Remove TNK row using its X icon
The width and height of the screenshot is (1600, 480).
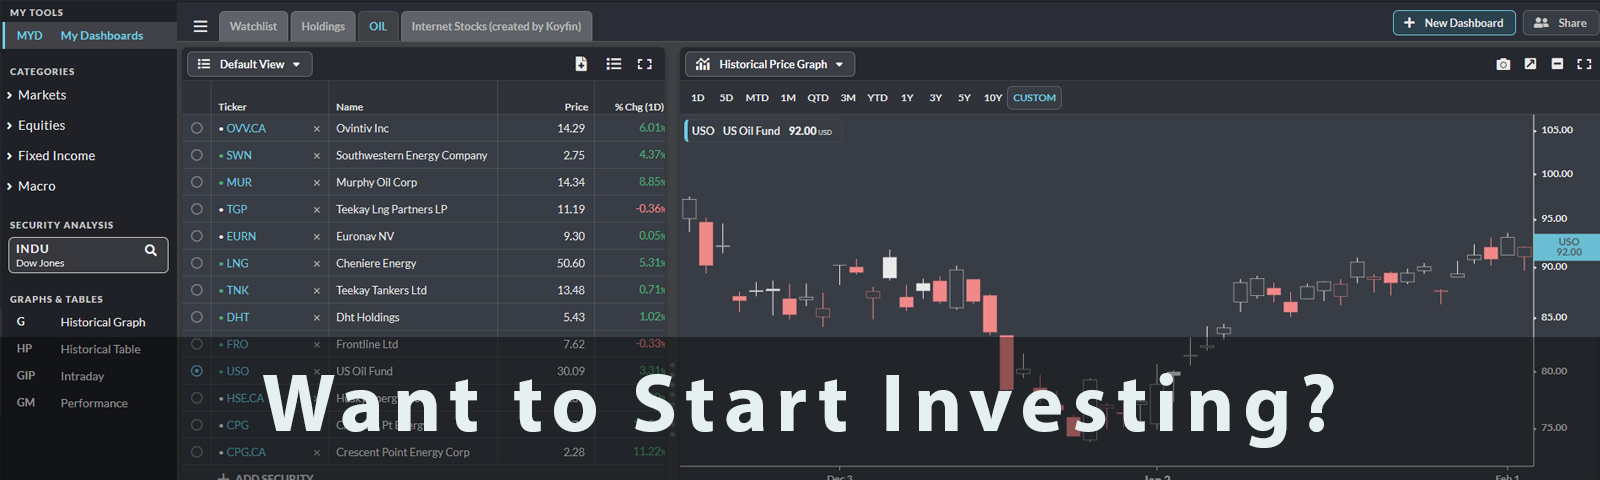click(317, 290)
